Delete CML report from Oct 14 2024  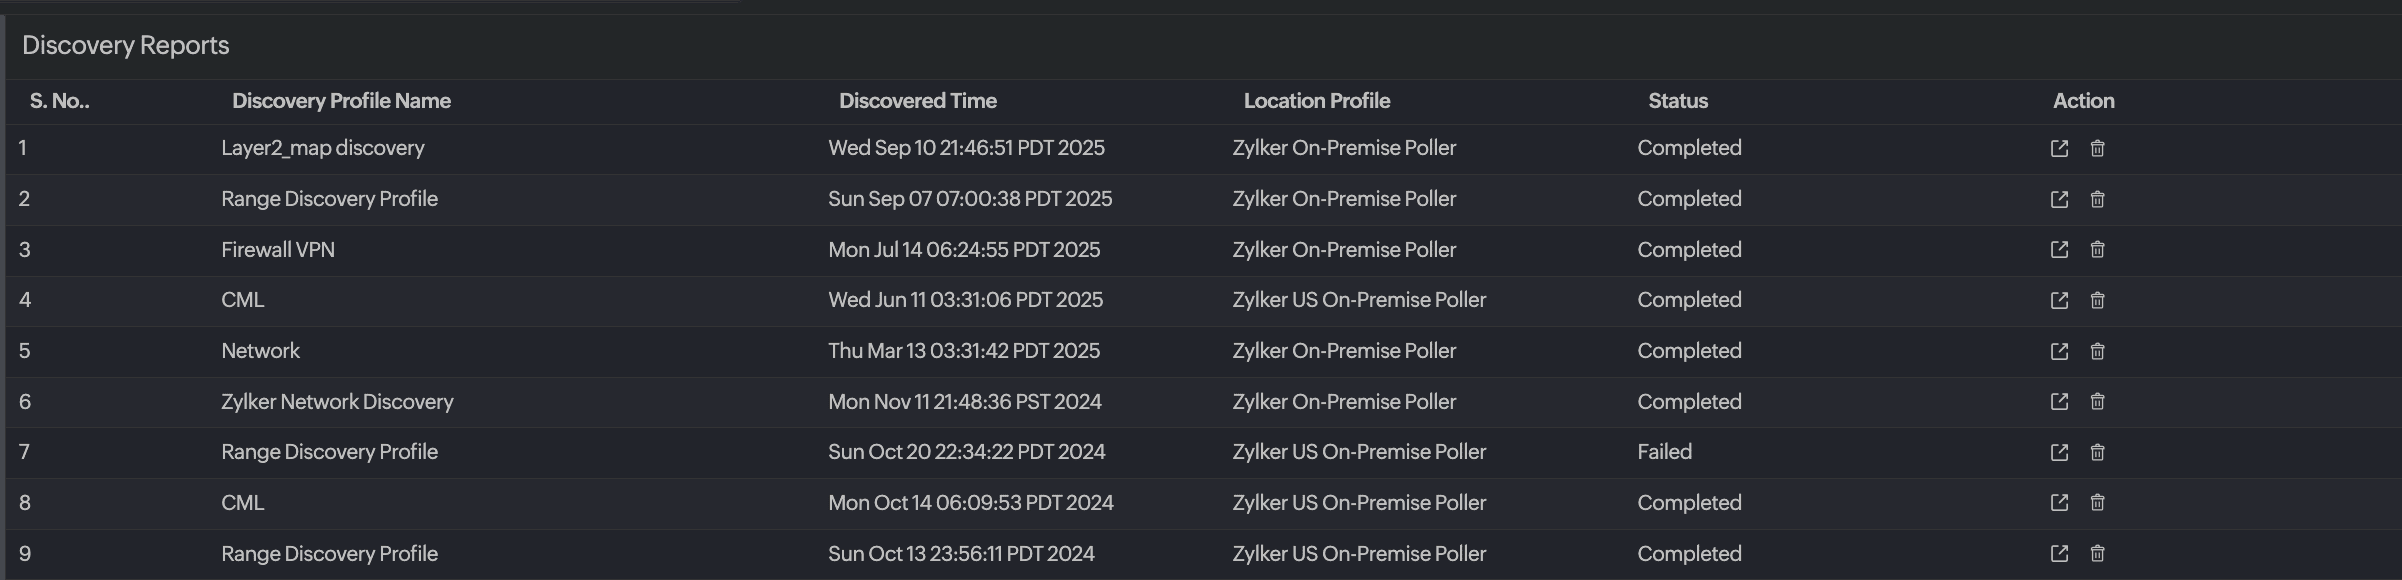pyautogui.click(x=2097, y=502)
